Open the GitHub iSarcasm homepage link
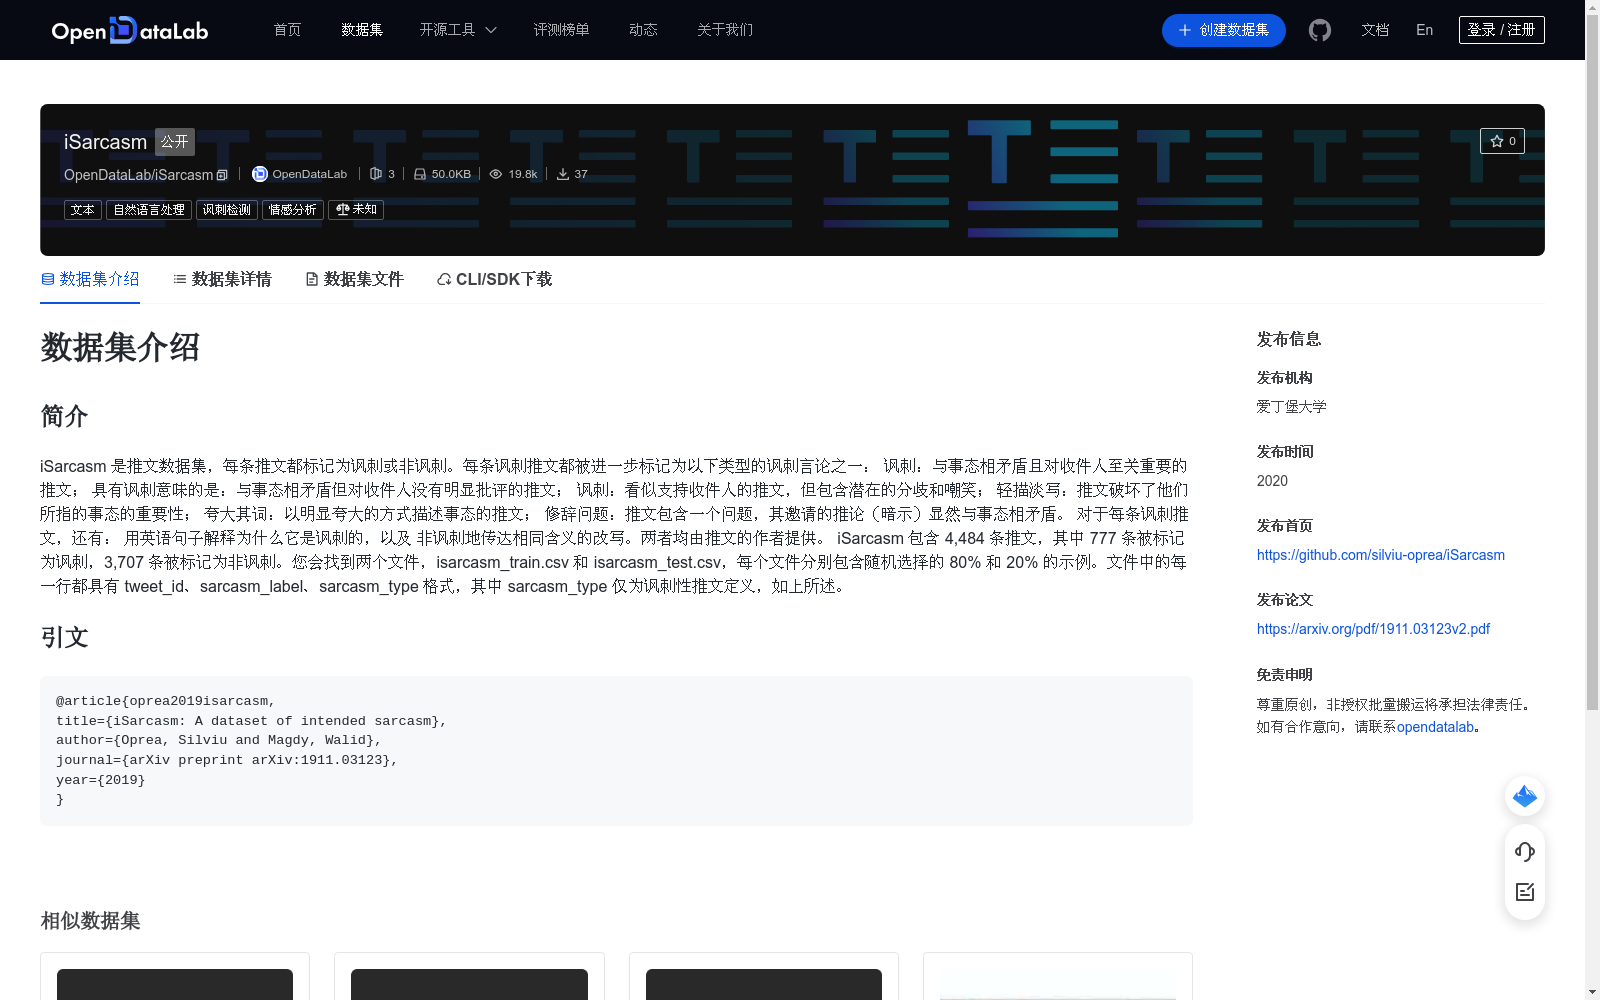 pos(1381,555)
